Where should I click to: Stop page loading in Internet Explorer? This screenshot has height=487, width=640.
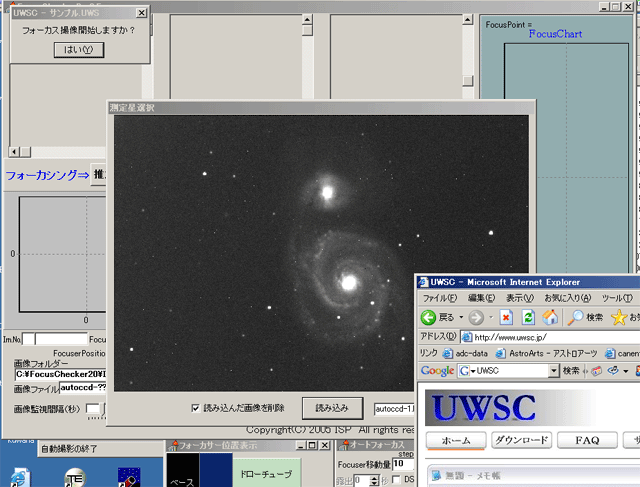click(506, 318)
